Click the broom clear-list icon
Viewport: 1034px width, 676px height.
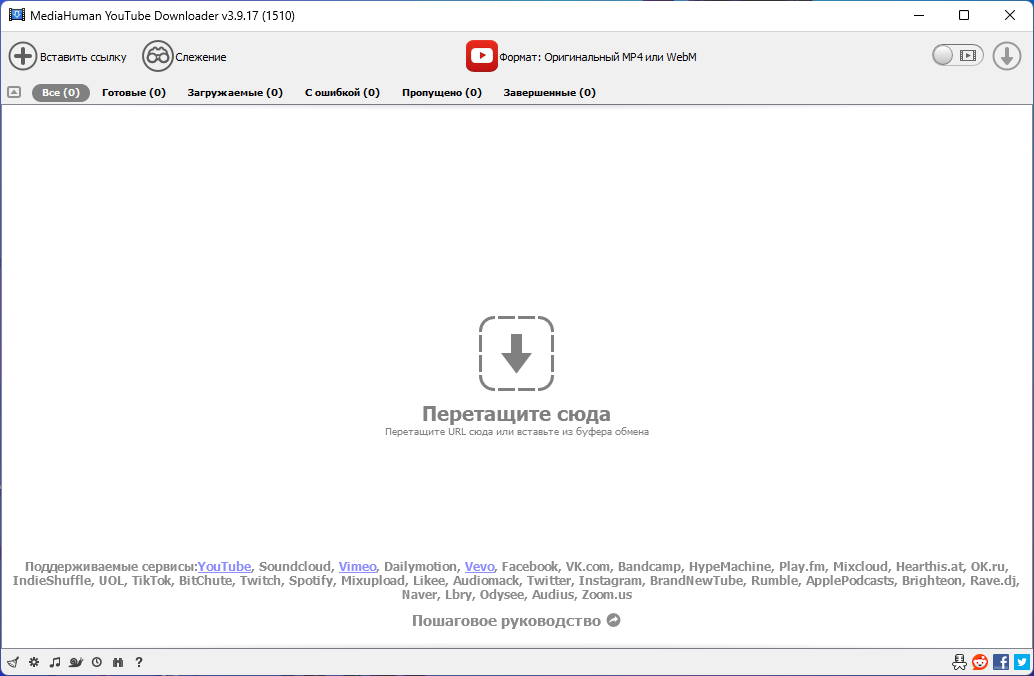click(x=13, y=662)
